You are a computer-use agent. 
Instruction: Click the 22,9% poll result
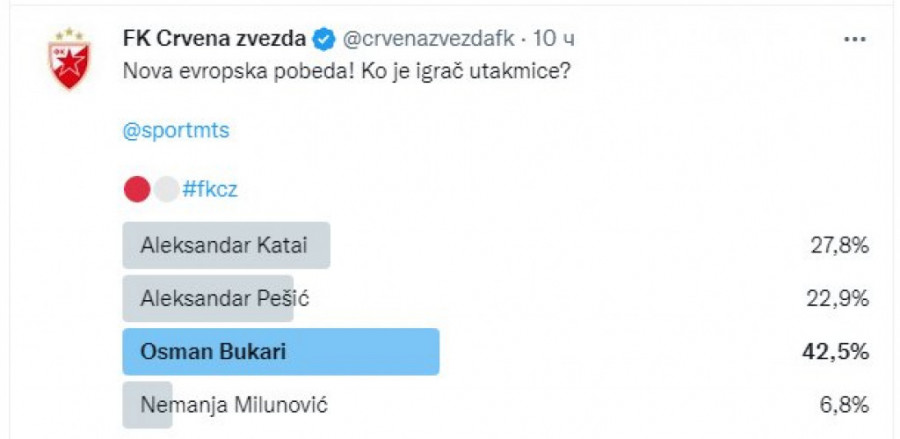point(839,298)
